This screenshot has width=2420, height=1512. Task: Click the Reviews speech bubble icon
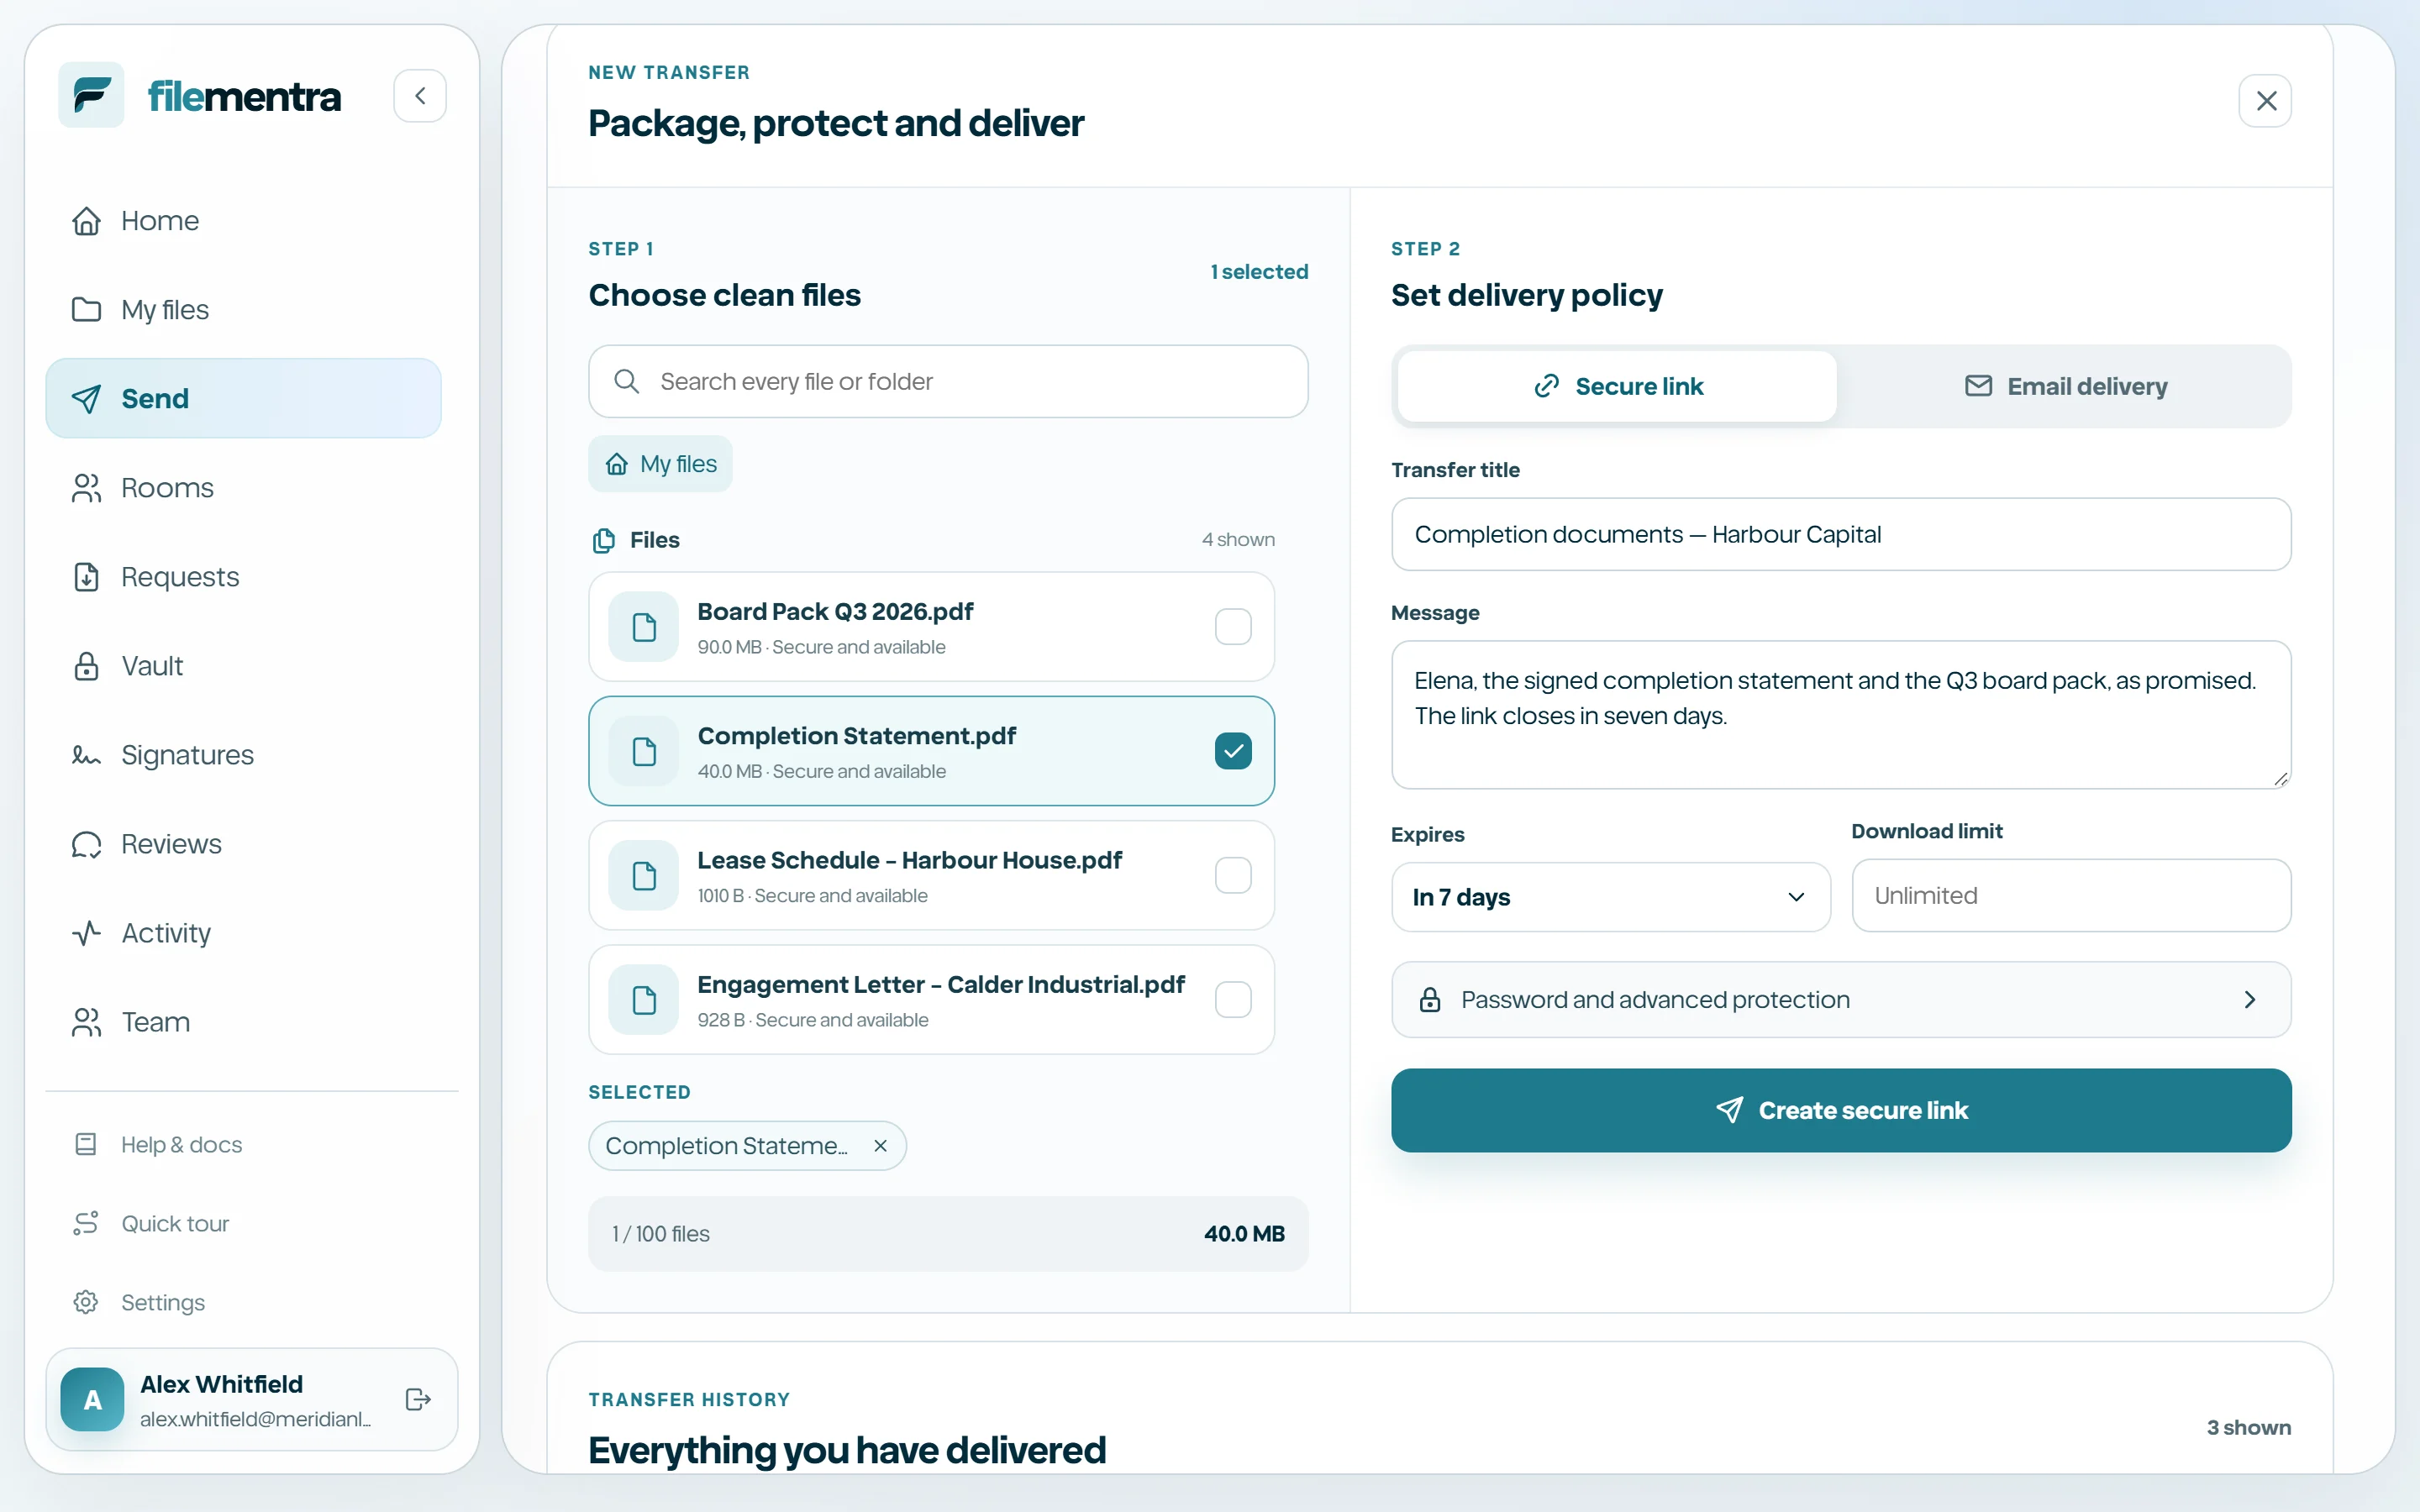click(87, 844)
